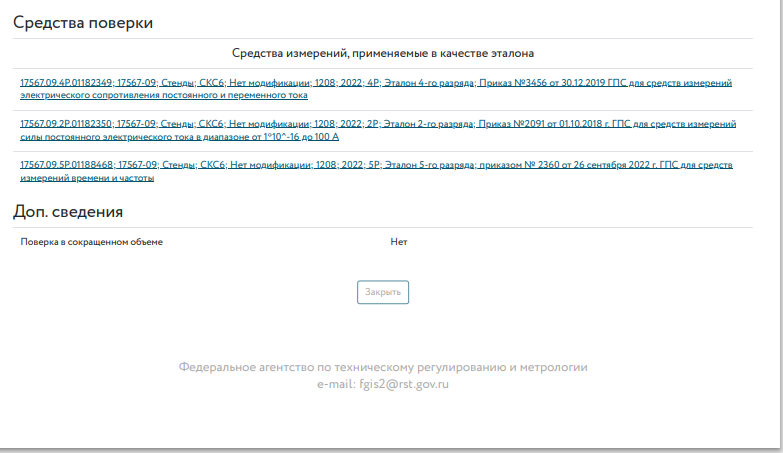This screenshot has width=783, height=453.
Task: Click 'Эталон 5-го разряда' in third link
Action: 430,164
